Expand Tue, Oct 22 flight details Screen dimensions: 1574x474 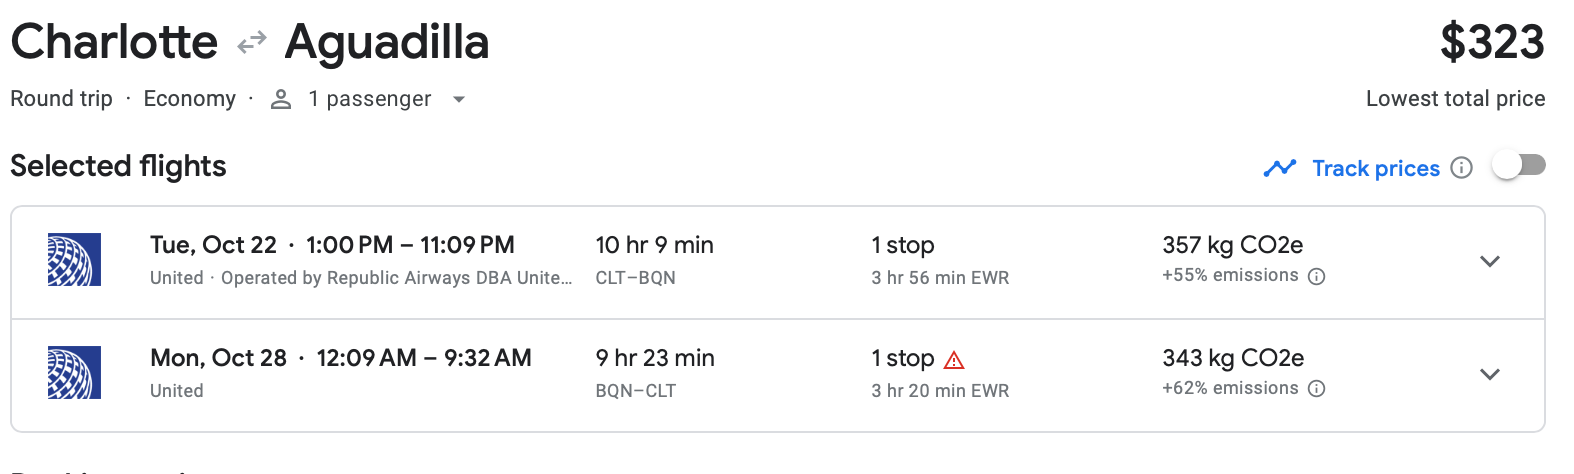[x=1489, y=262]
